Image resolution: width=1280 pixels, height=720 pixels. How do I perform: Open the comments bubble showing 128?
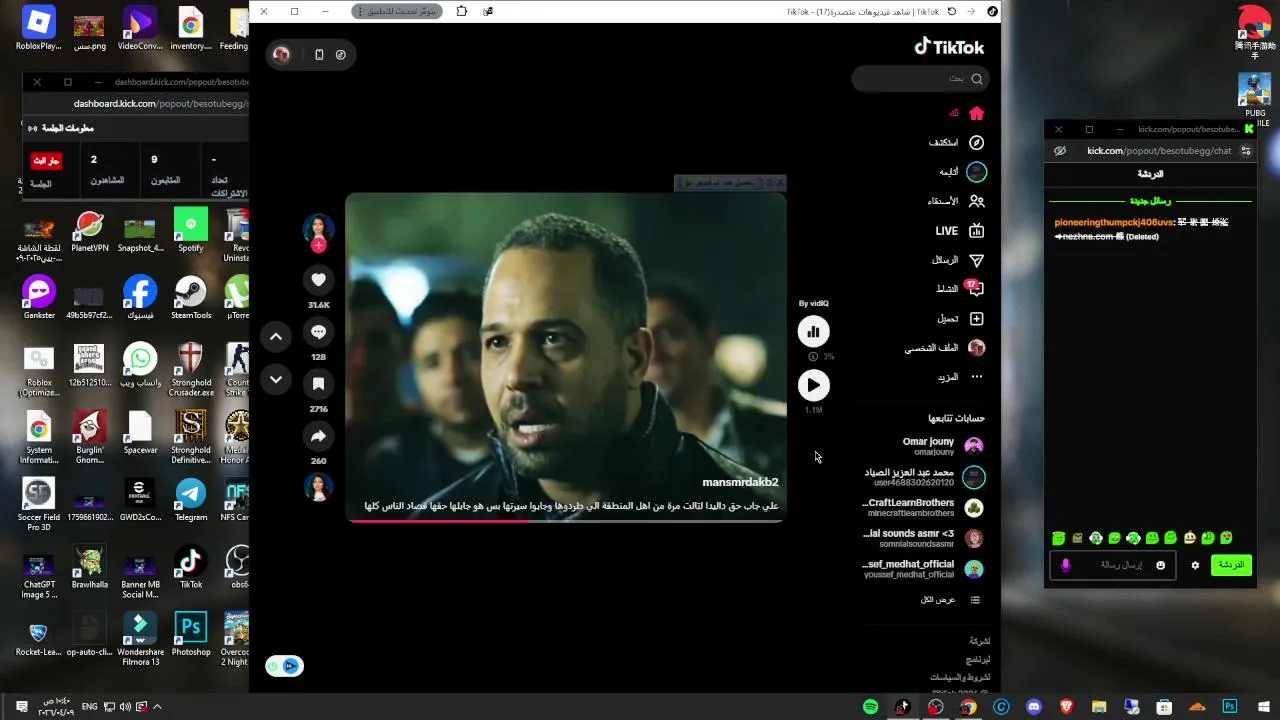tap(318, 332)
